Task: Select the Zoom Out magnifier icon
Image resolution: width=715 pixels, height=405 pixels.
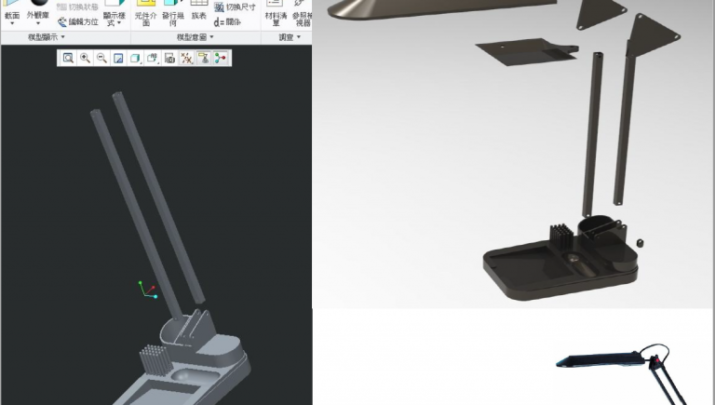Action: 102,58
